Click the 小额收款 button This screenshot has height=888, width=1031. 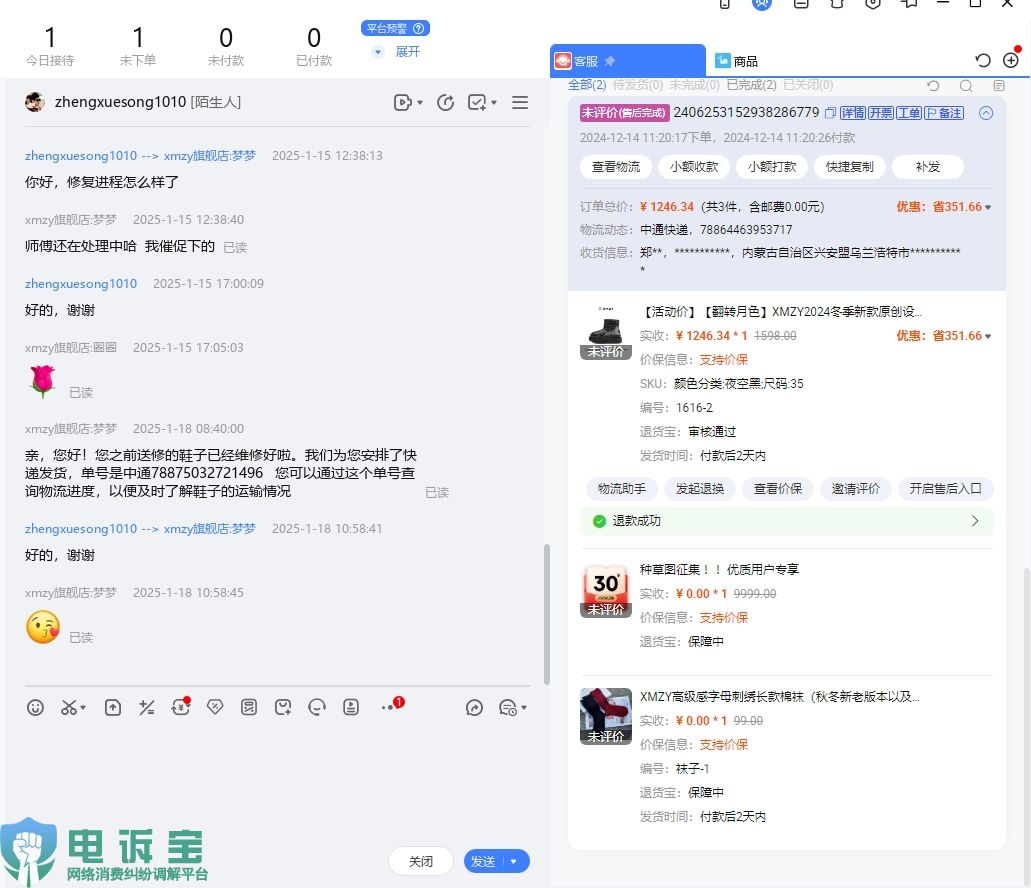click(694, 167)
